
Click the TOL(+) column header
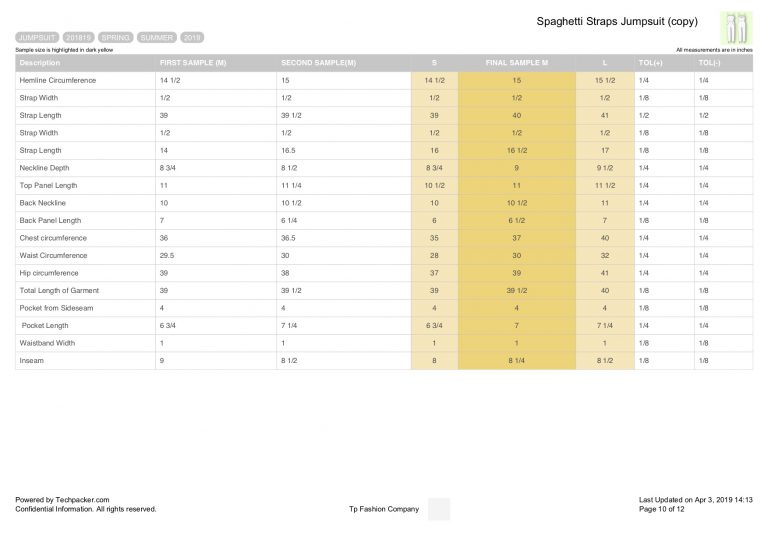pyautogui.click(x=650, y=63)
